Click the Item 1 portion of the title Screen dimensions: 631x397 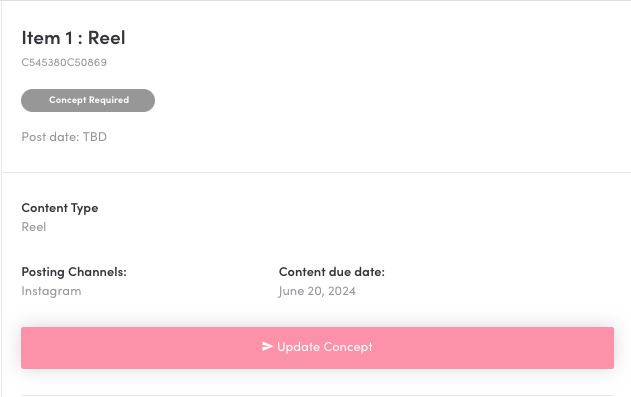pos(47,38)
